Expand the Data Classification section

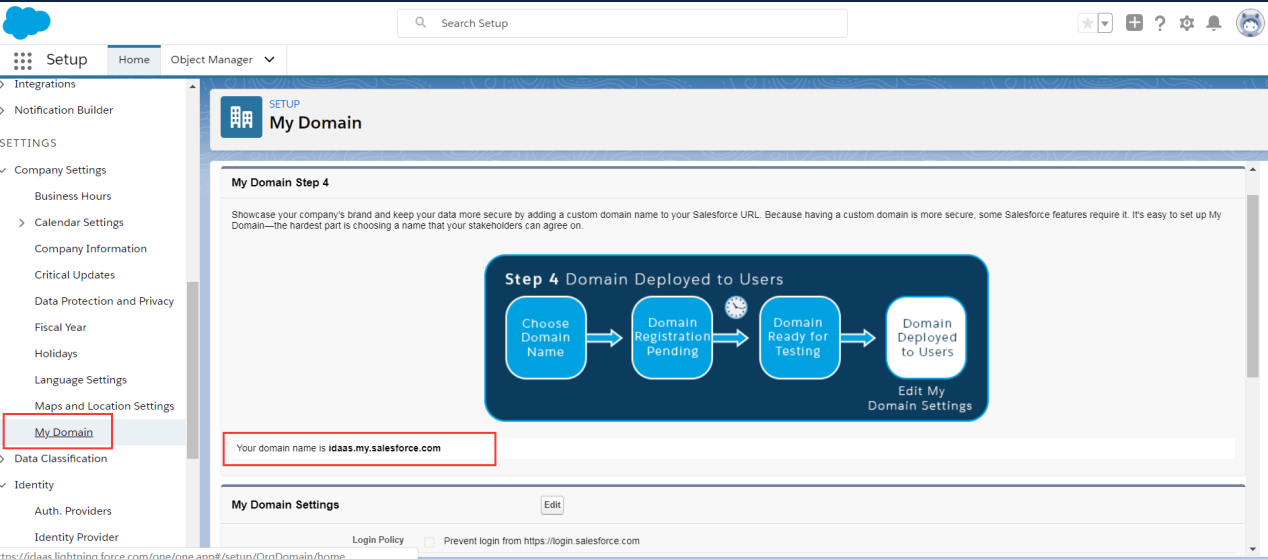[x=4, y=459]
